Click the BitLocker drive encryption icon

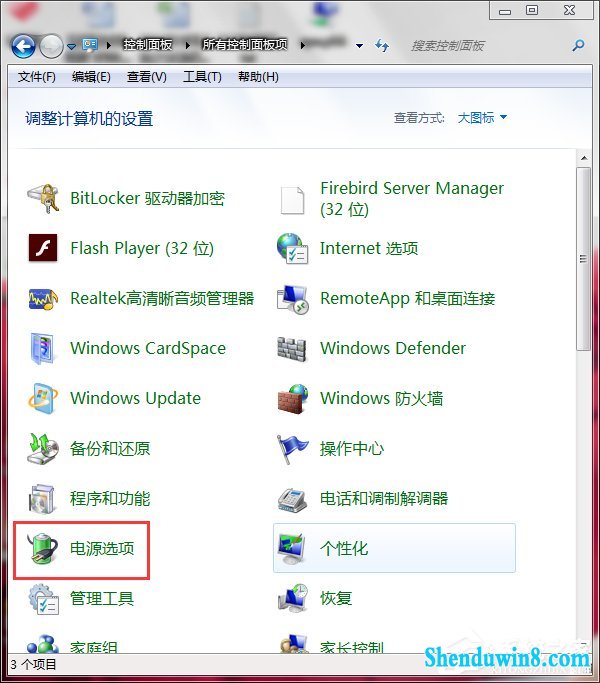pos(43,199)
